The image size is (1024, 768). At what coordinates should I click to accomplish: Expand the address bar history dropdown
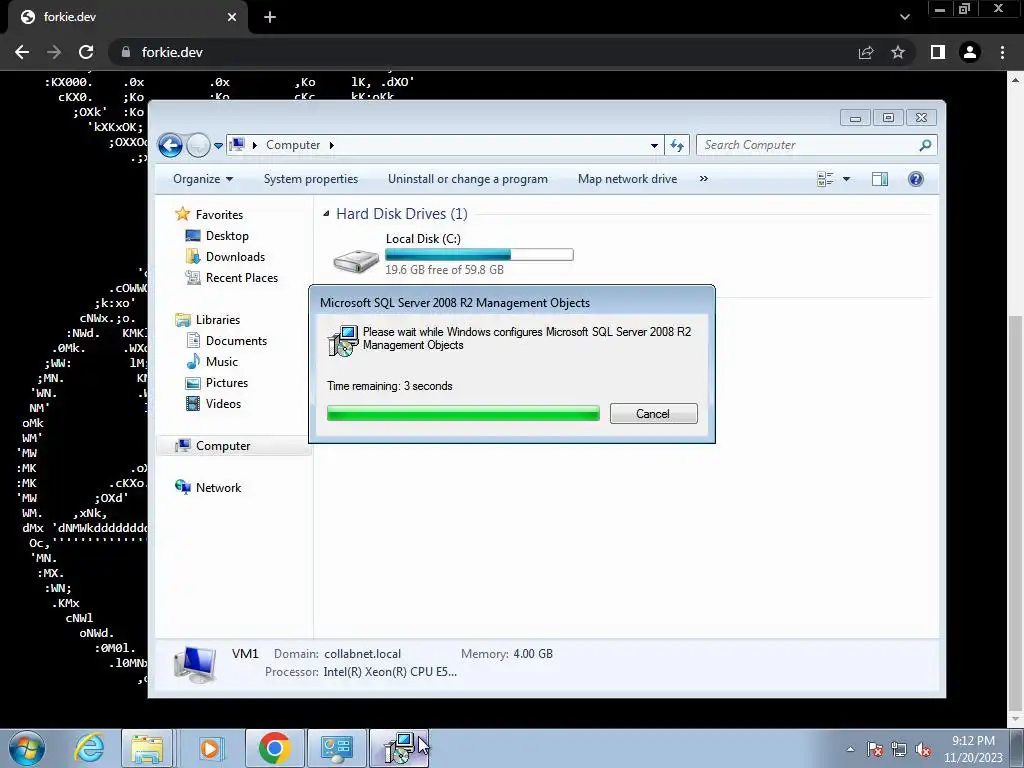[654, 146]
